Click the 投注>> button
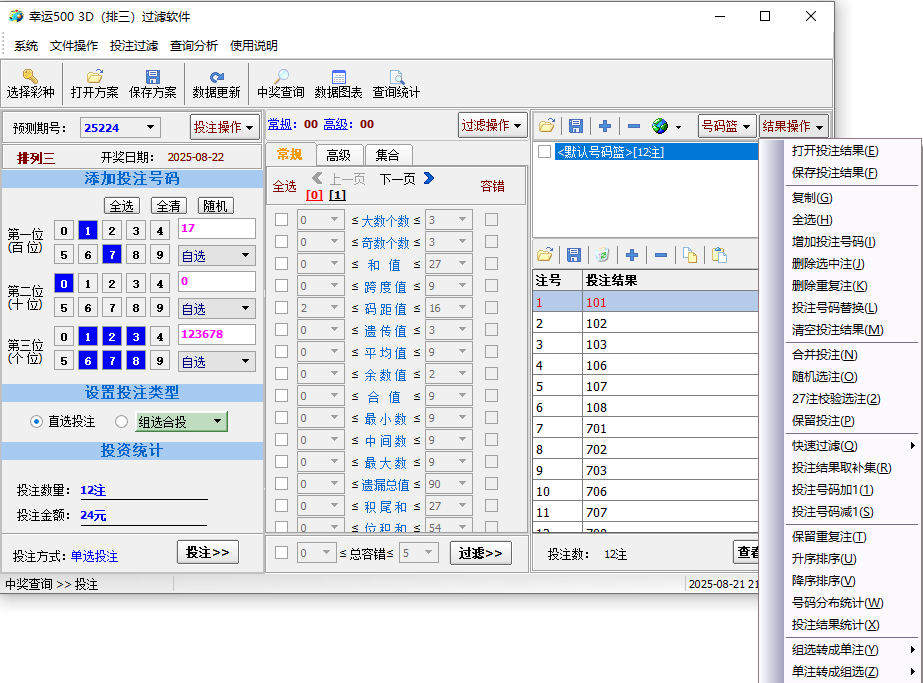 pyautogui.click(x=208, y=552)
